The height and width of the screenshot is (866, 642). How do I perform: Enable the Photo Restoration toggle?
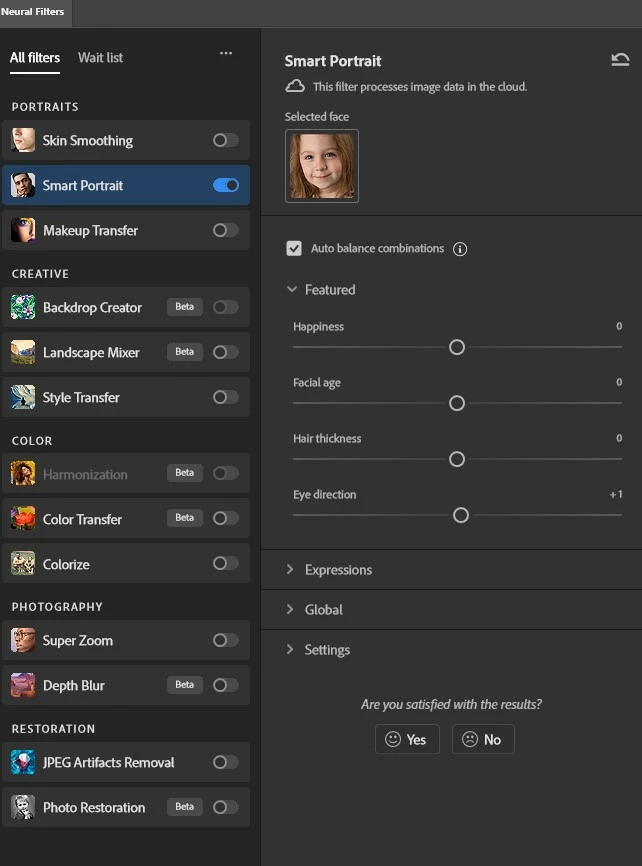click(226, 807)
